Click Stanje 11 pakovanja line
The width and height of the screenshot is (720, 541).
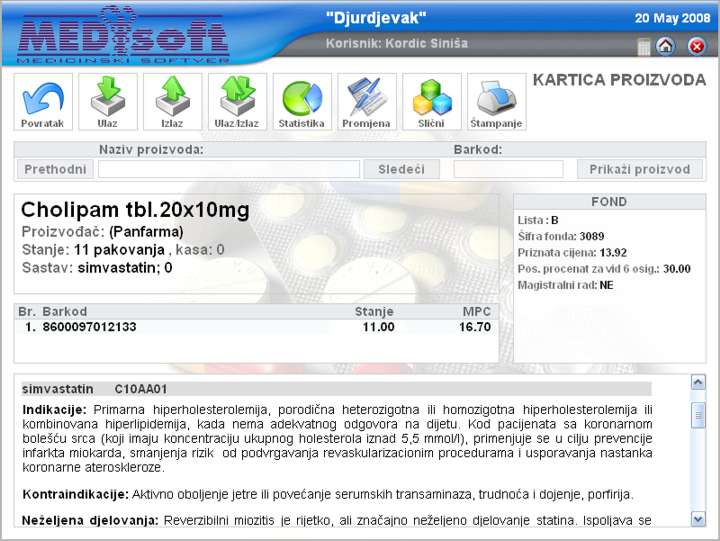[x=123, y=250]
